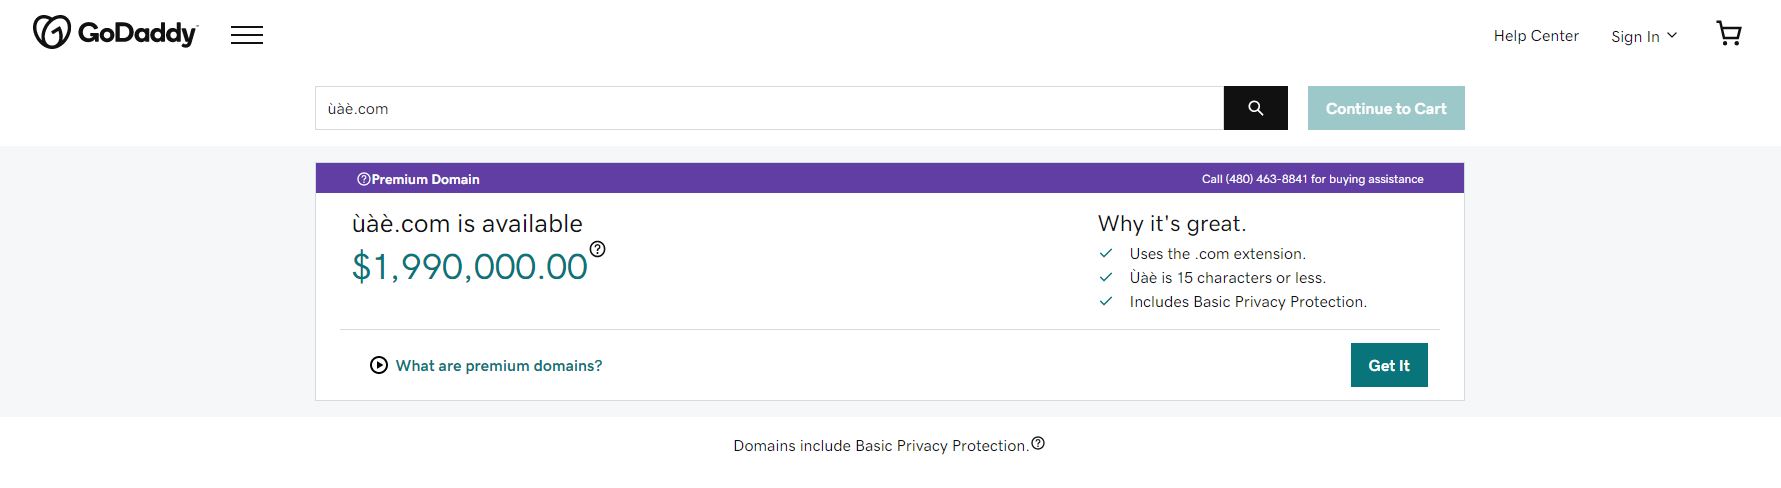Click the Premium Domain banner label

tap(425, 179)
